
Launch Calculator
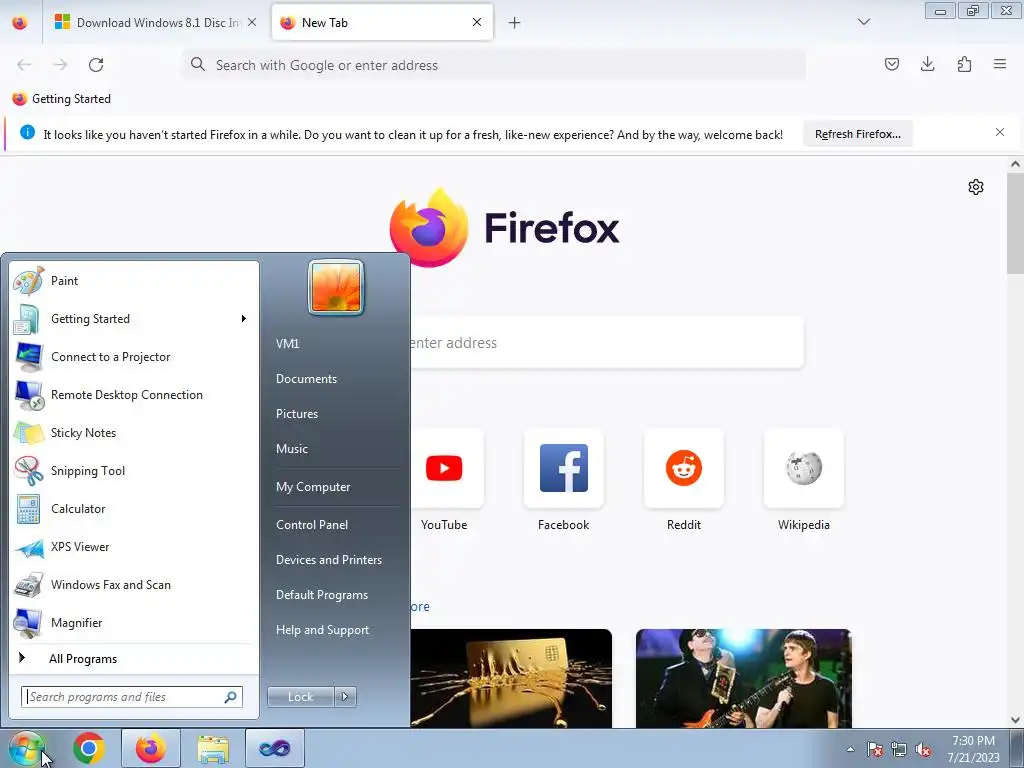pyautogui.click(x=134, y=509)
